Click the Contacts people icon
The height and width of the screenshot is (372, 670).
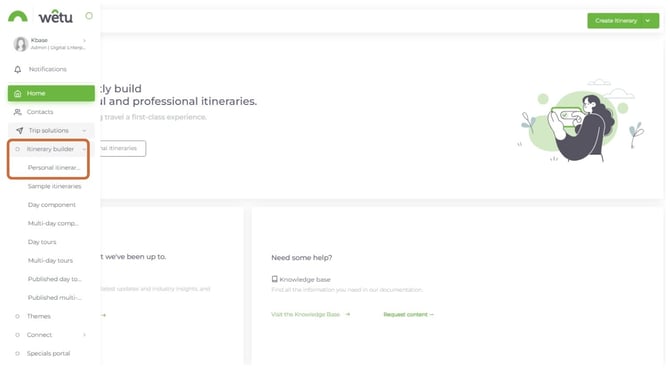[x=18, y=112]
